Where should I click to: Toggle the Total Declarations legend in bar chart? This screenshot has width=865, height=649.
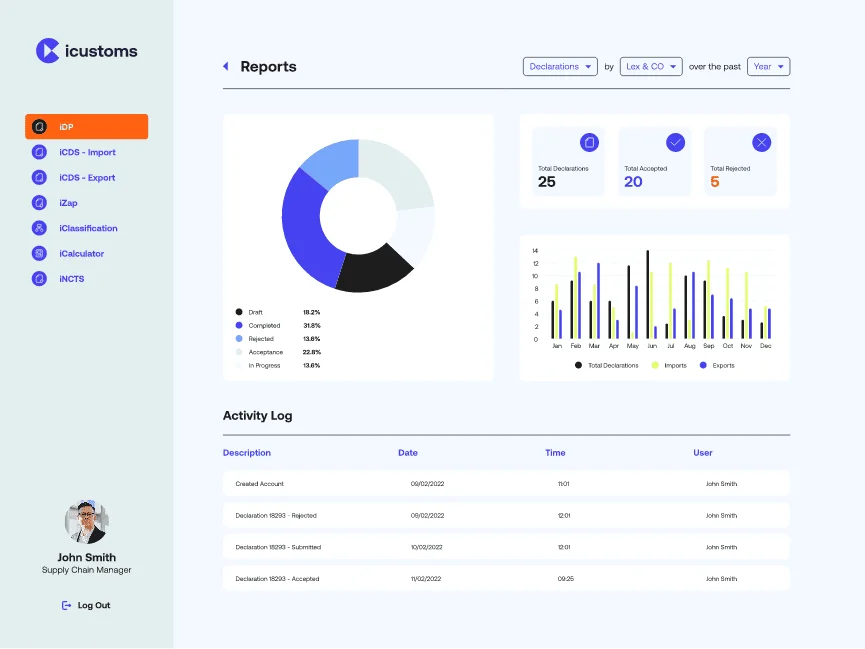coord(607,365)
